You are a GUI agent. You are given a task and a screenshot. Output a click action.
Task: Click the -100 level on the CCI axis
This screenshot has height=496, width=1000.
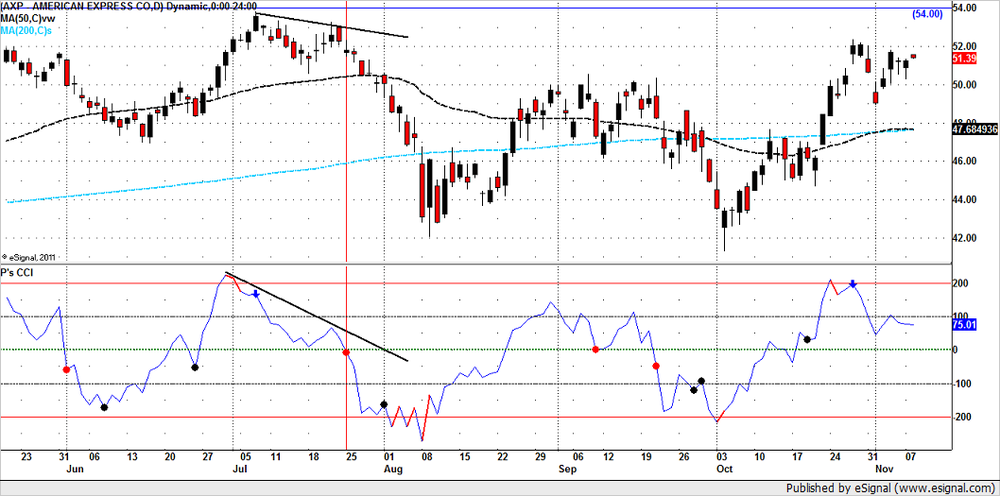click(x=960, y=384)
